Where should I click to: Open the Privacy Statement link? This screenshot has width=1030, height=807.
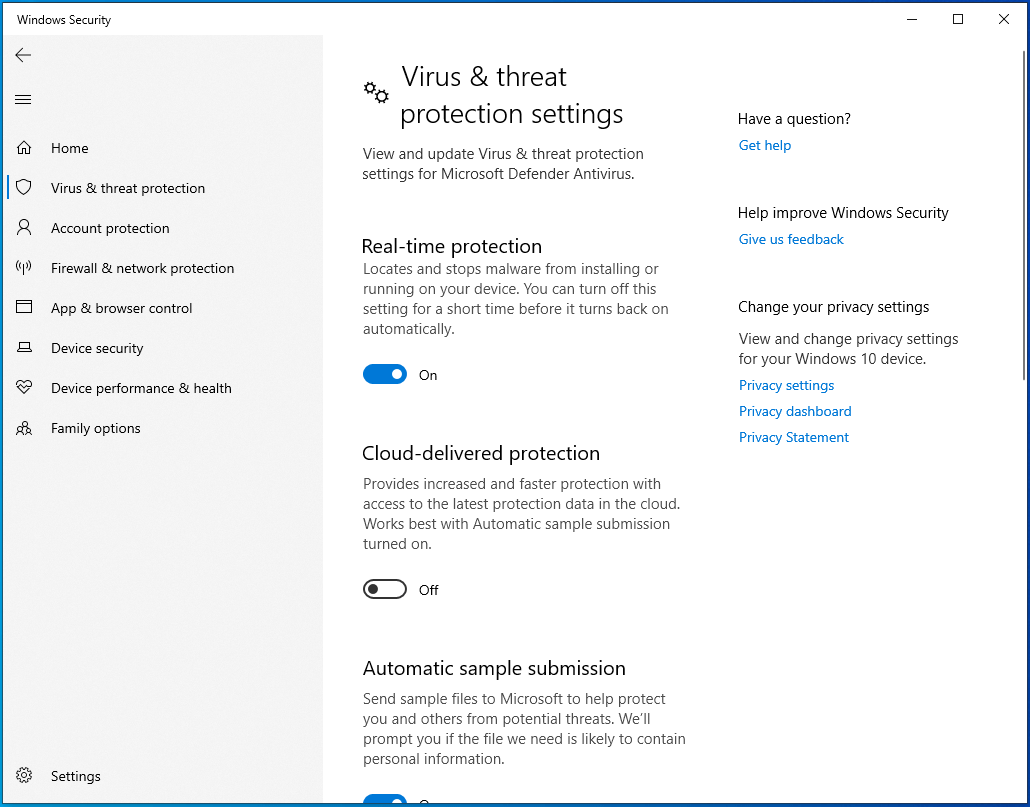(x=794, y=437)
